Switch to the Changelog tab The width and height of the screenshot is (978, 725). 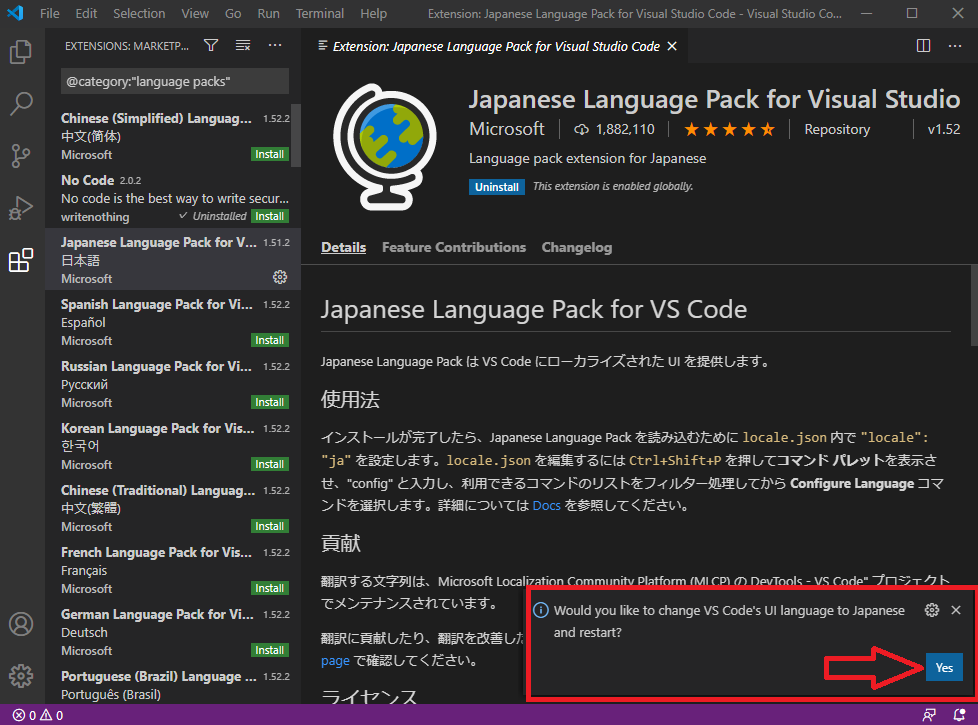point(577,248)
